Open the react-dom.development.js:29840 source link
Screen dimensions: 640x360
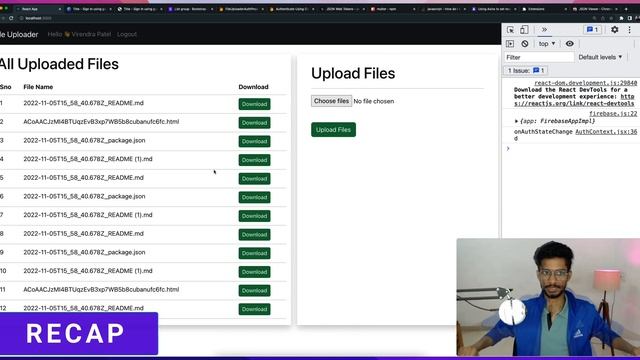pyautogui.click(x=585, y=83)
